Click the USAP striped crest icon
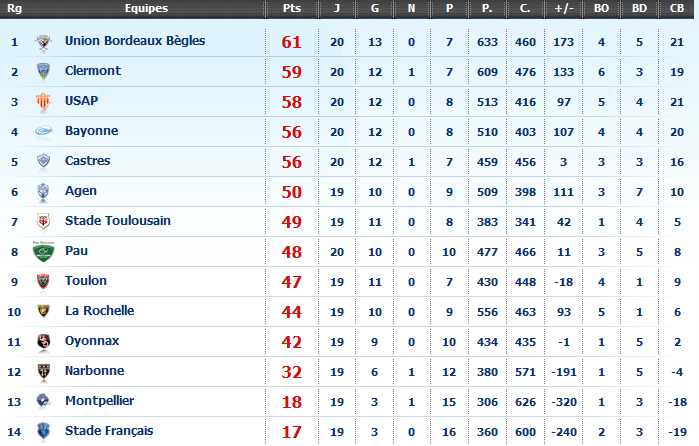Viewport: 699px width, 446px height. [x=43, y=103]
